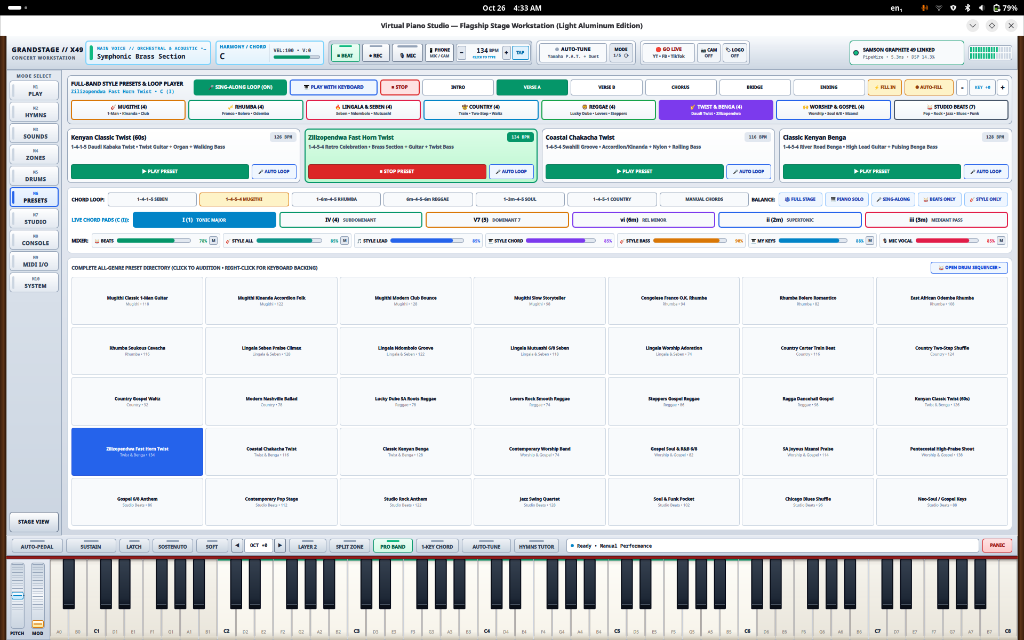The width and height of the screenshot is (1024, 640).
Task: Open the MIDI I/O mode in the sidebar
Action: (x=35, y=261)
